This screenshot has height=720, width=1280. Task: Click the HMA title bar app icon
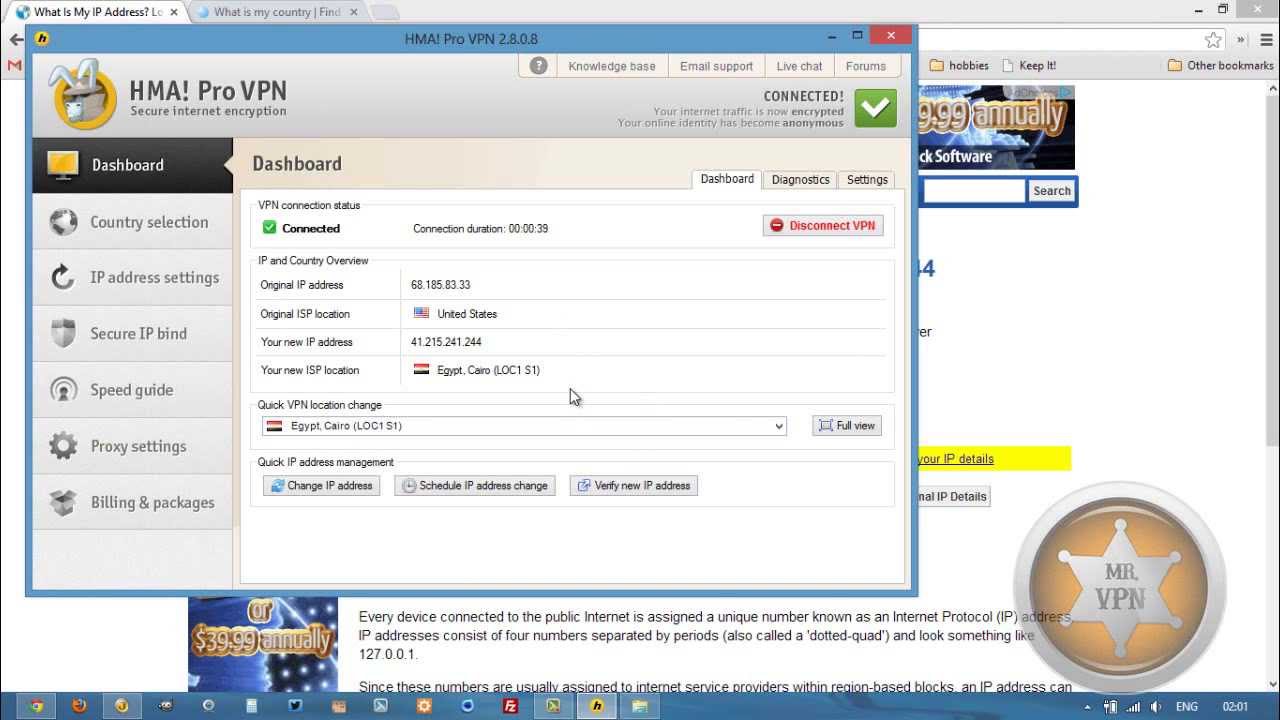[x=42, y=39]
